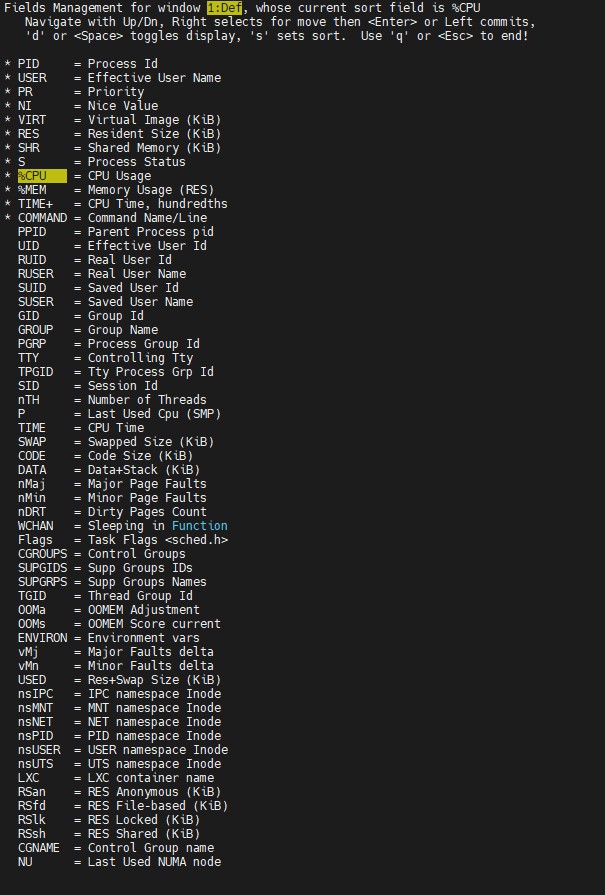Choose the NU Last Used NUMA node field
This screenshot has width=605, height=895.
[x=25, y=862]
